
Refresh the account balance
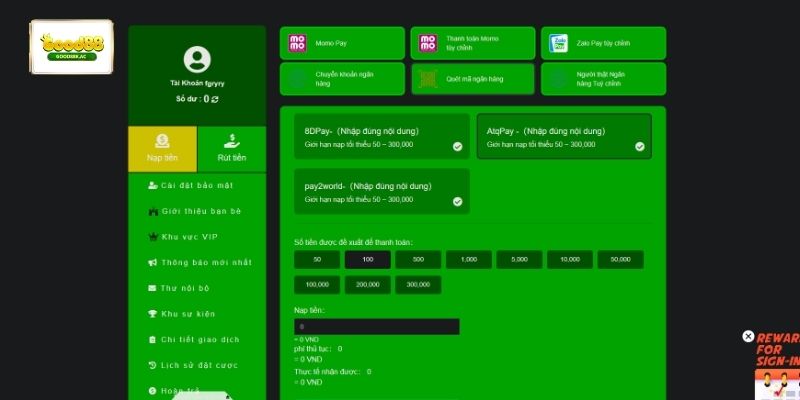215,100
